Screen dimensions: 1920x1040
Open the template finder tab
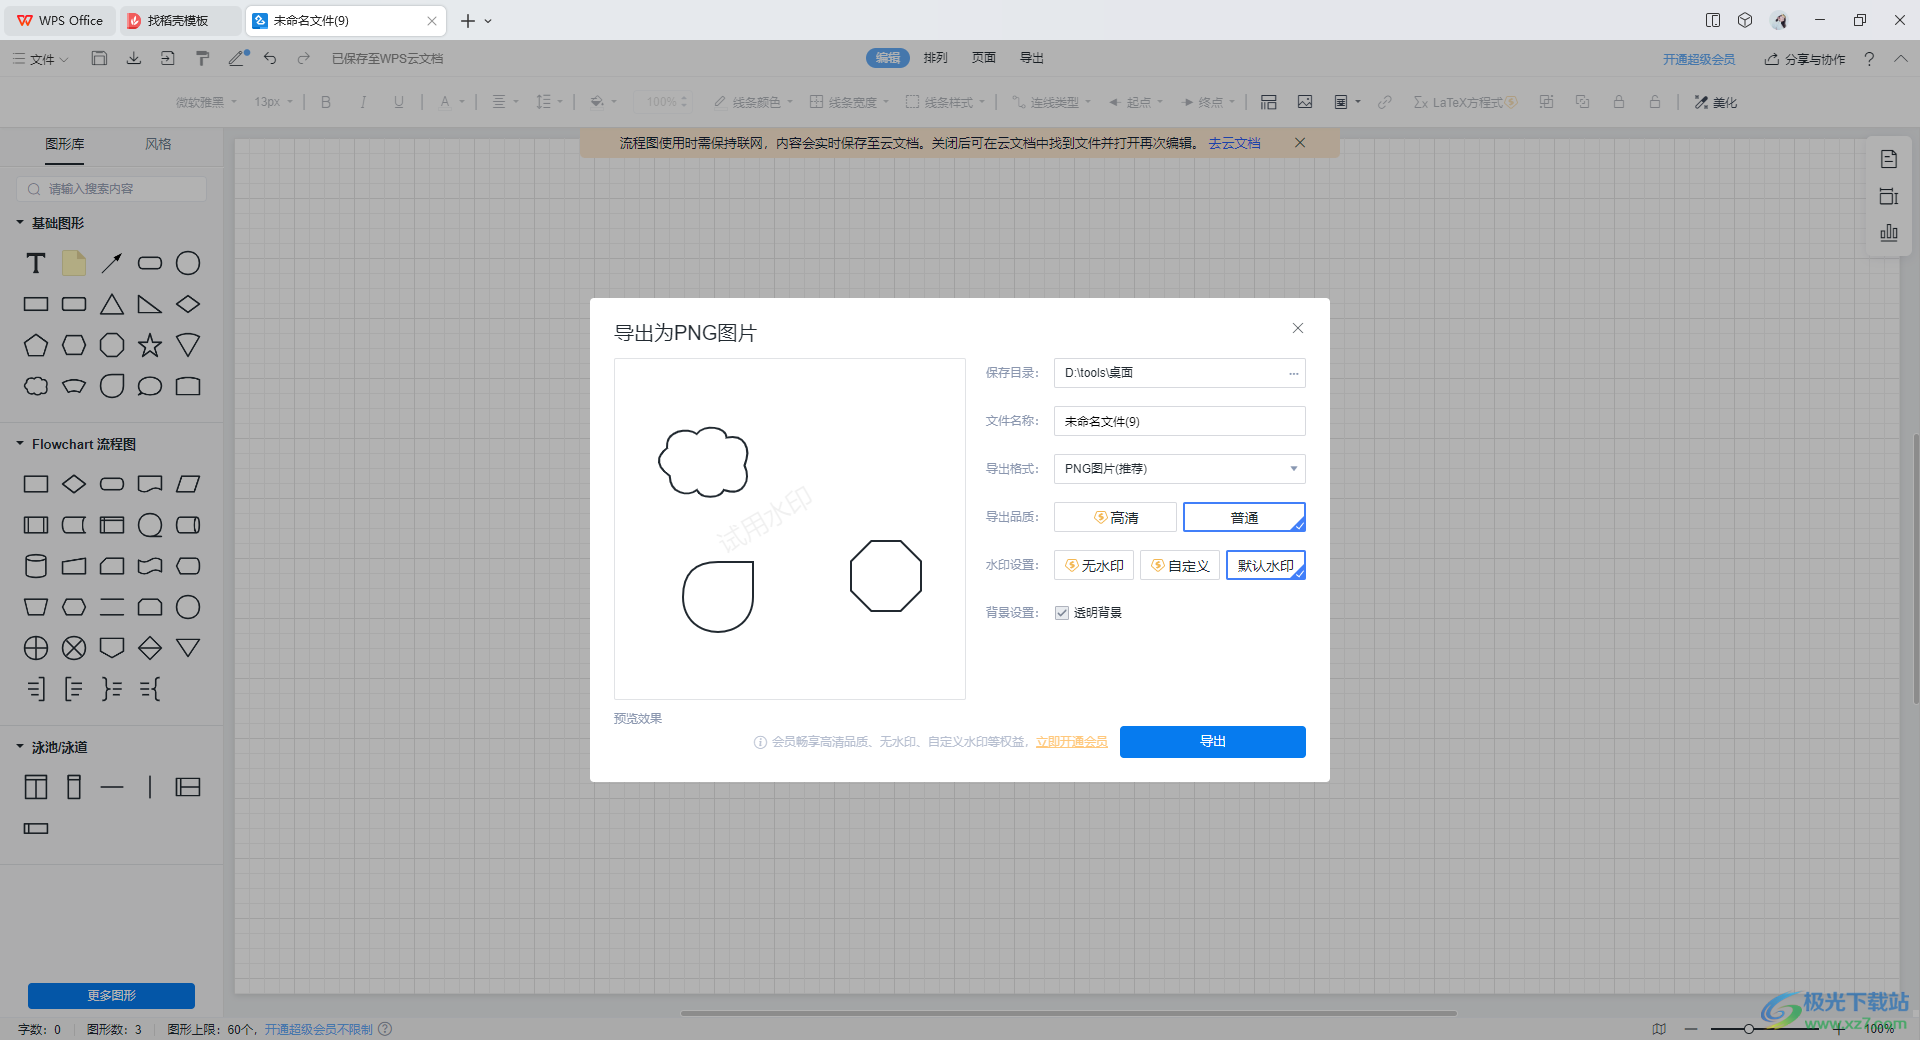click(180, 20)
